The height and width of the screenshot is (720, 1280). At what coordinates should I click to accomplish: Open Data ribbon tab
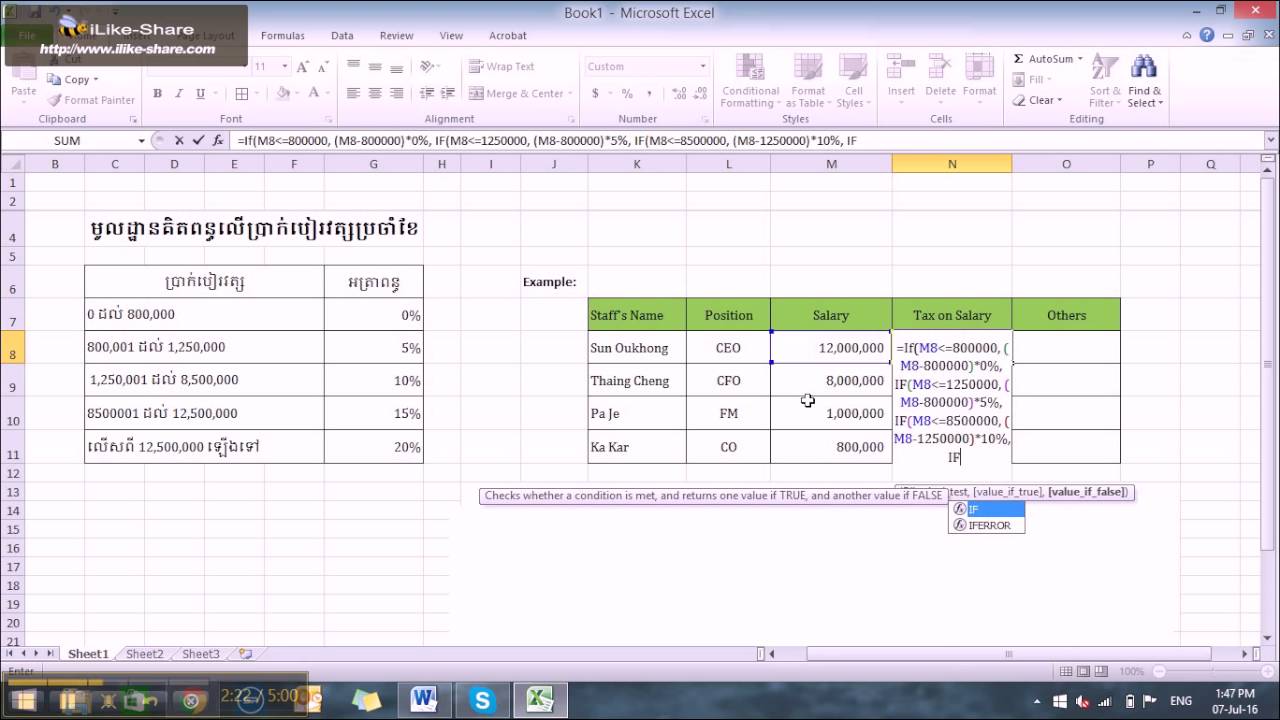pos(342,35)
